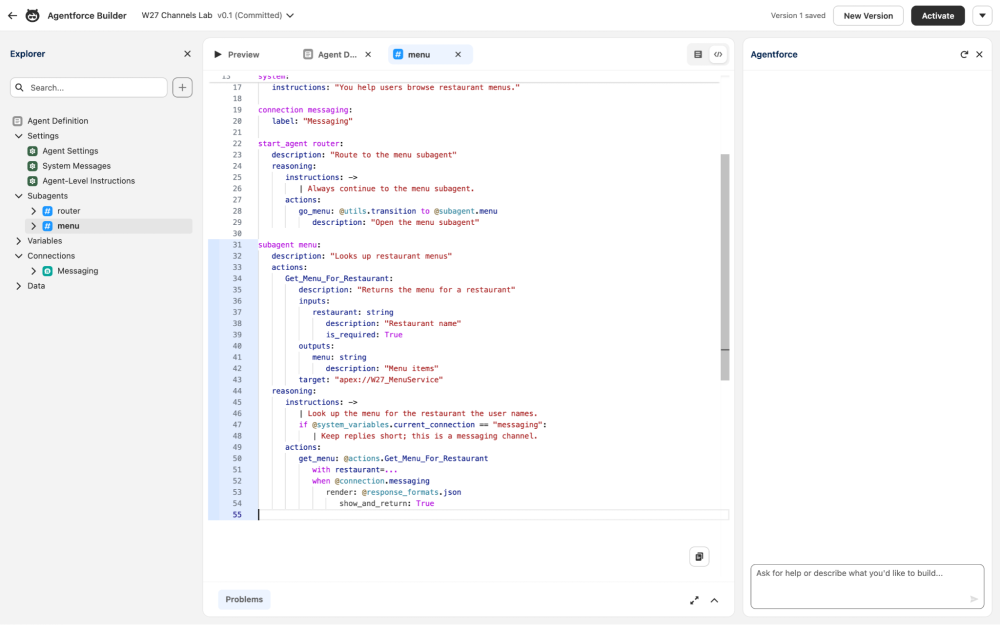1000x625 pixels.
Task: Switch to canvas document view
Action: click(698, 54)
